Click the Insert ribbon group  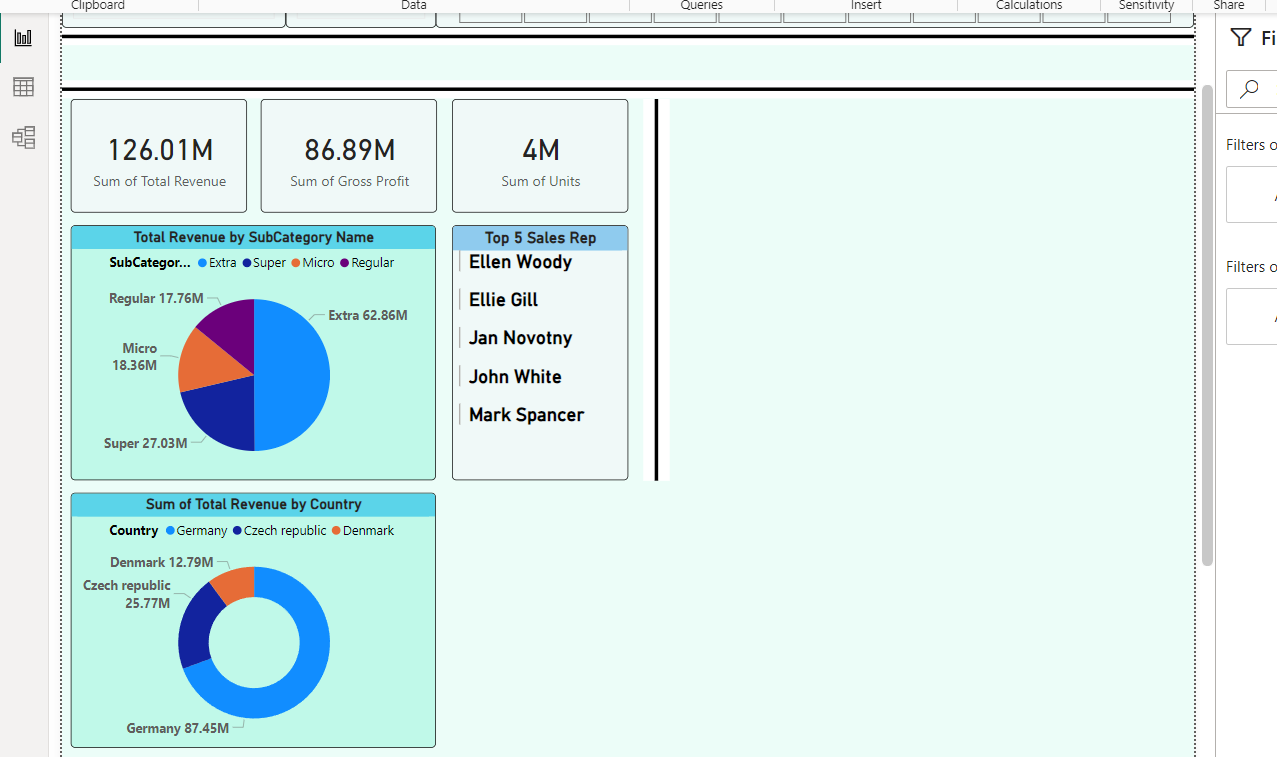865,5
